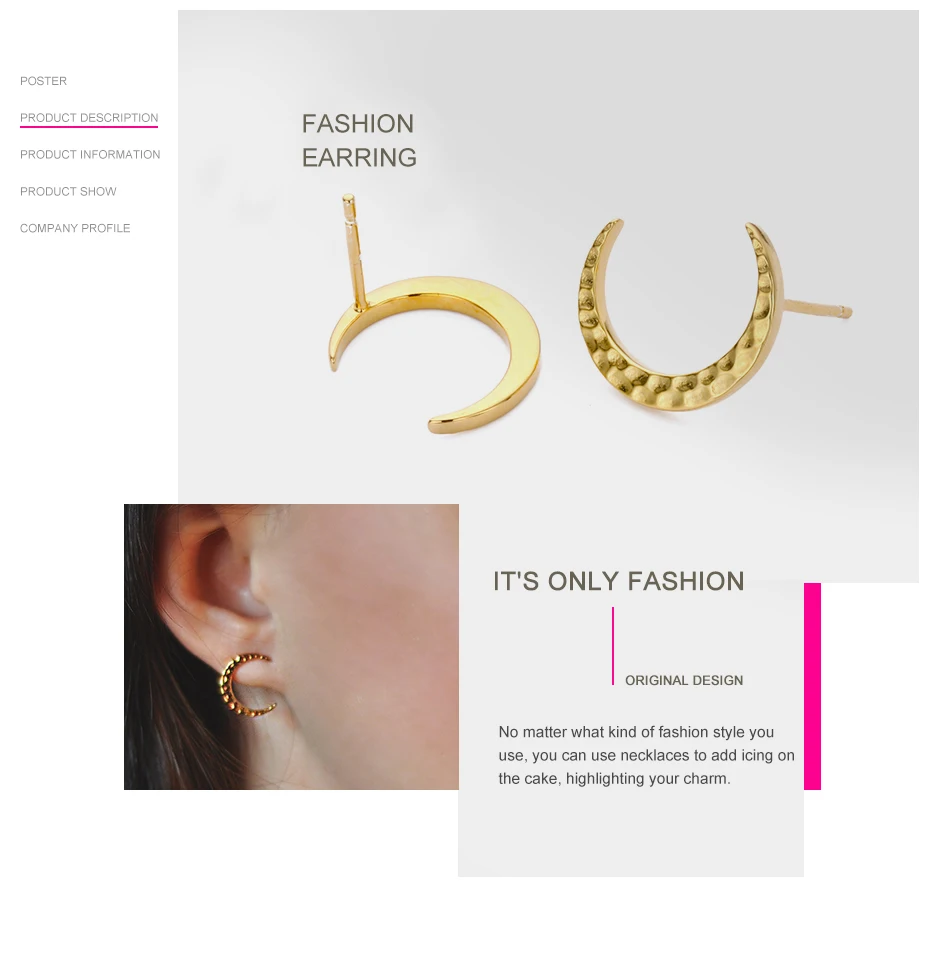Open the PRODUCT SHOW section

[68, 192]
